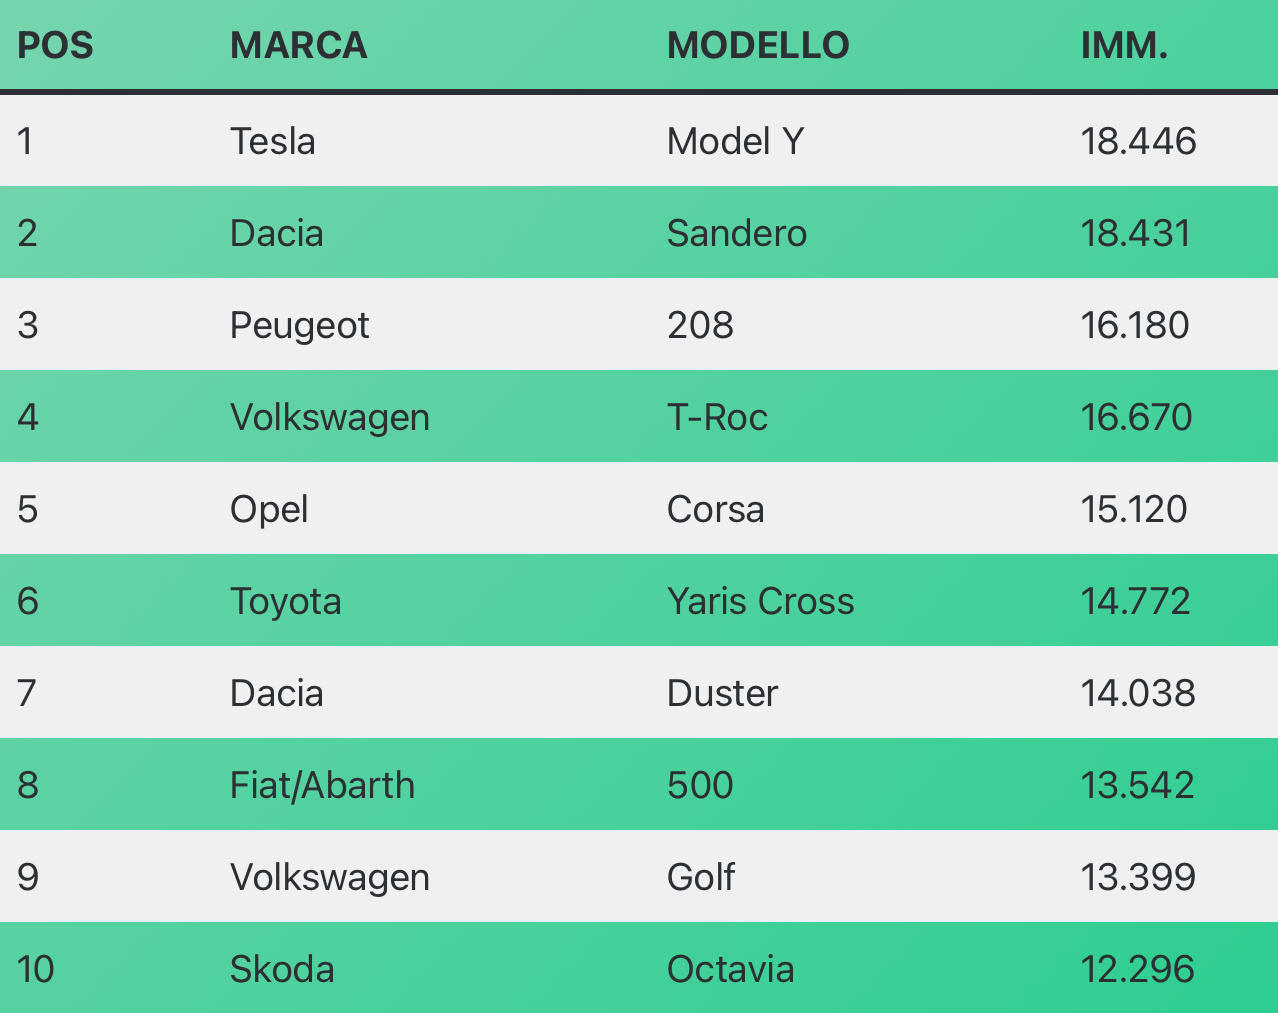1278x1013 pixels.
Task: Click the IMM. column header
Action: click(1124, 46)
